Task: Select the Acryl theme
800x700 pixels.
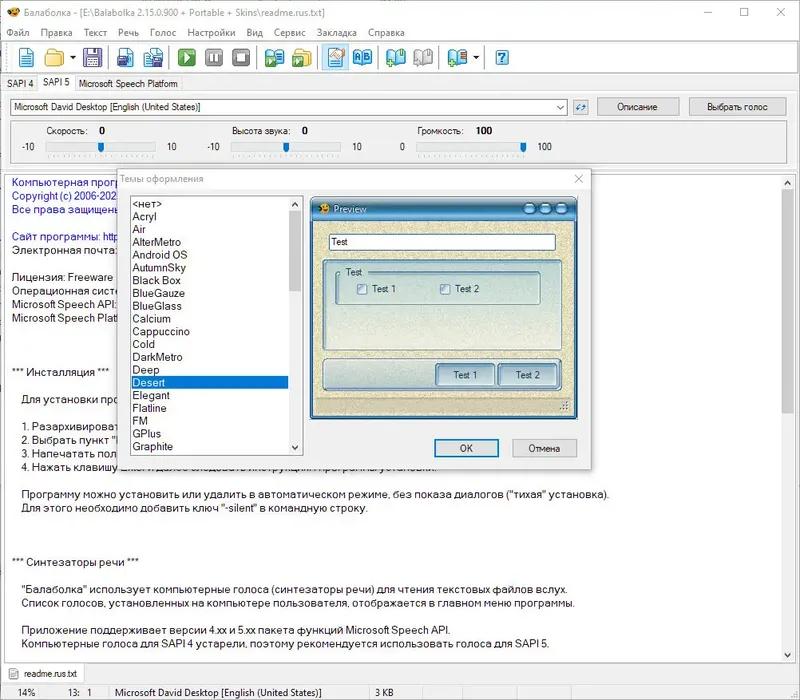Action: pos(210,217)
